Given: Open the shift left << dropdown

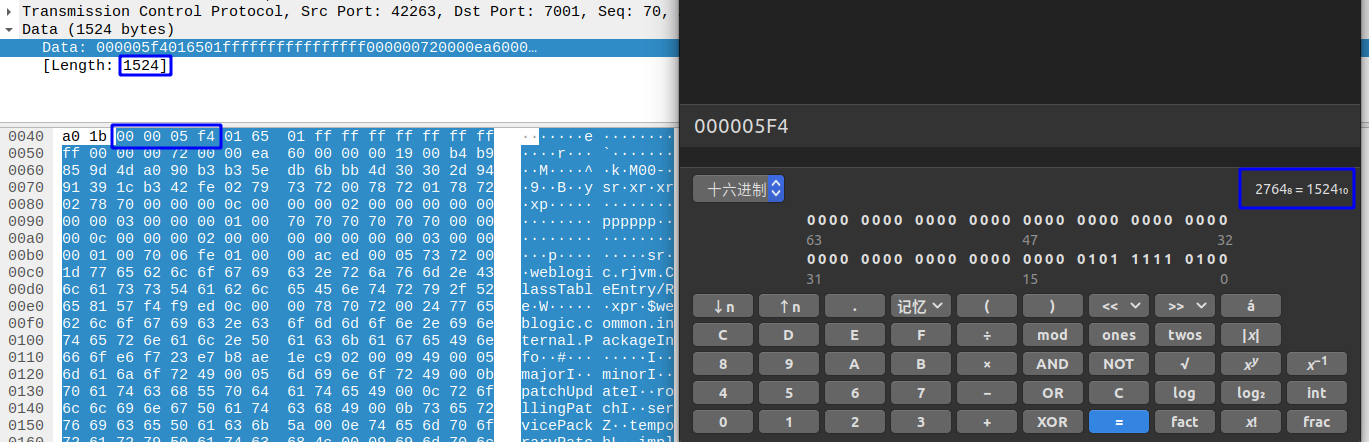Looking at the screenshot, I should (1118, 306).
